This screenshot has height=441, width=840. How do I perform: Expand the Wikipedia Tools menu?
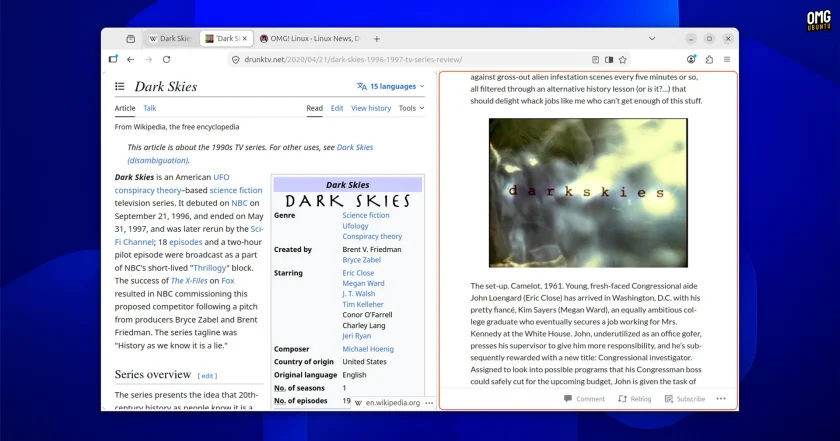coord(411,108)
